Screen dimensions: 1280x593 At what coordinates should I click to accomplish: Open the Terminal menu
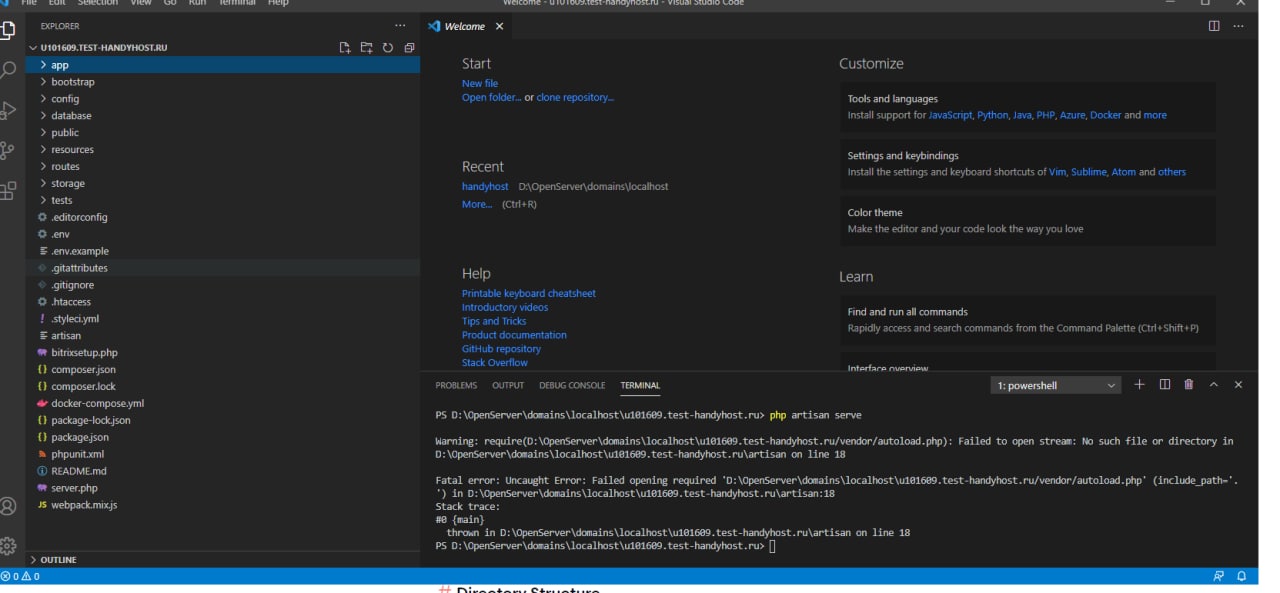click(237, 3)
